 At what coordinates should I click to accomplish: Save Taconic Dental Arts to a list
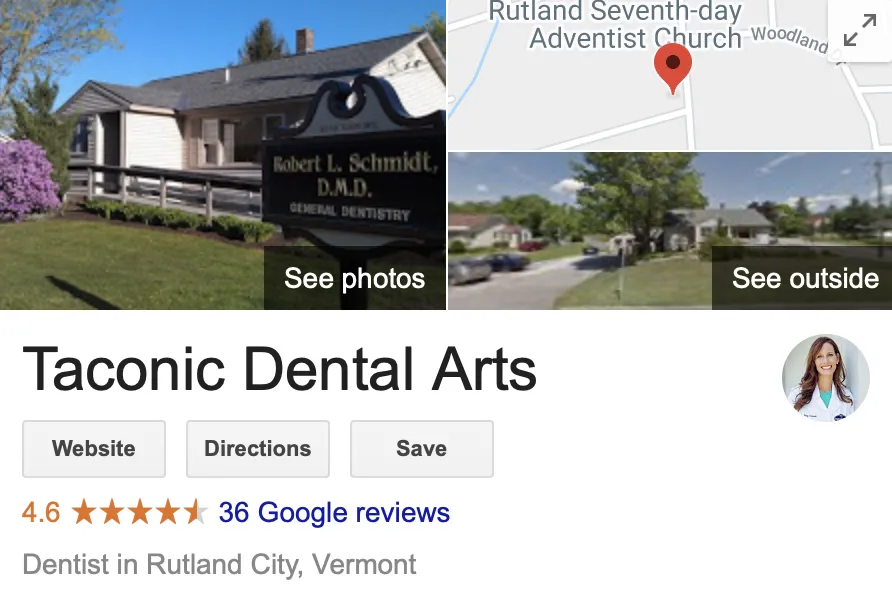tap(422, 449)
